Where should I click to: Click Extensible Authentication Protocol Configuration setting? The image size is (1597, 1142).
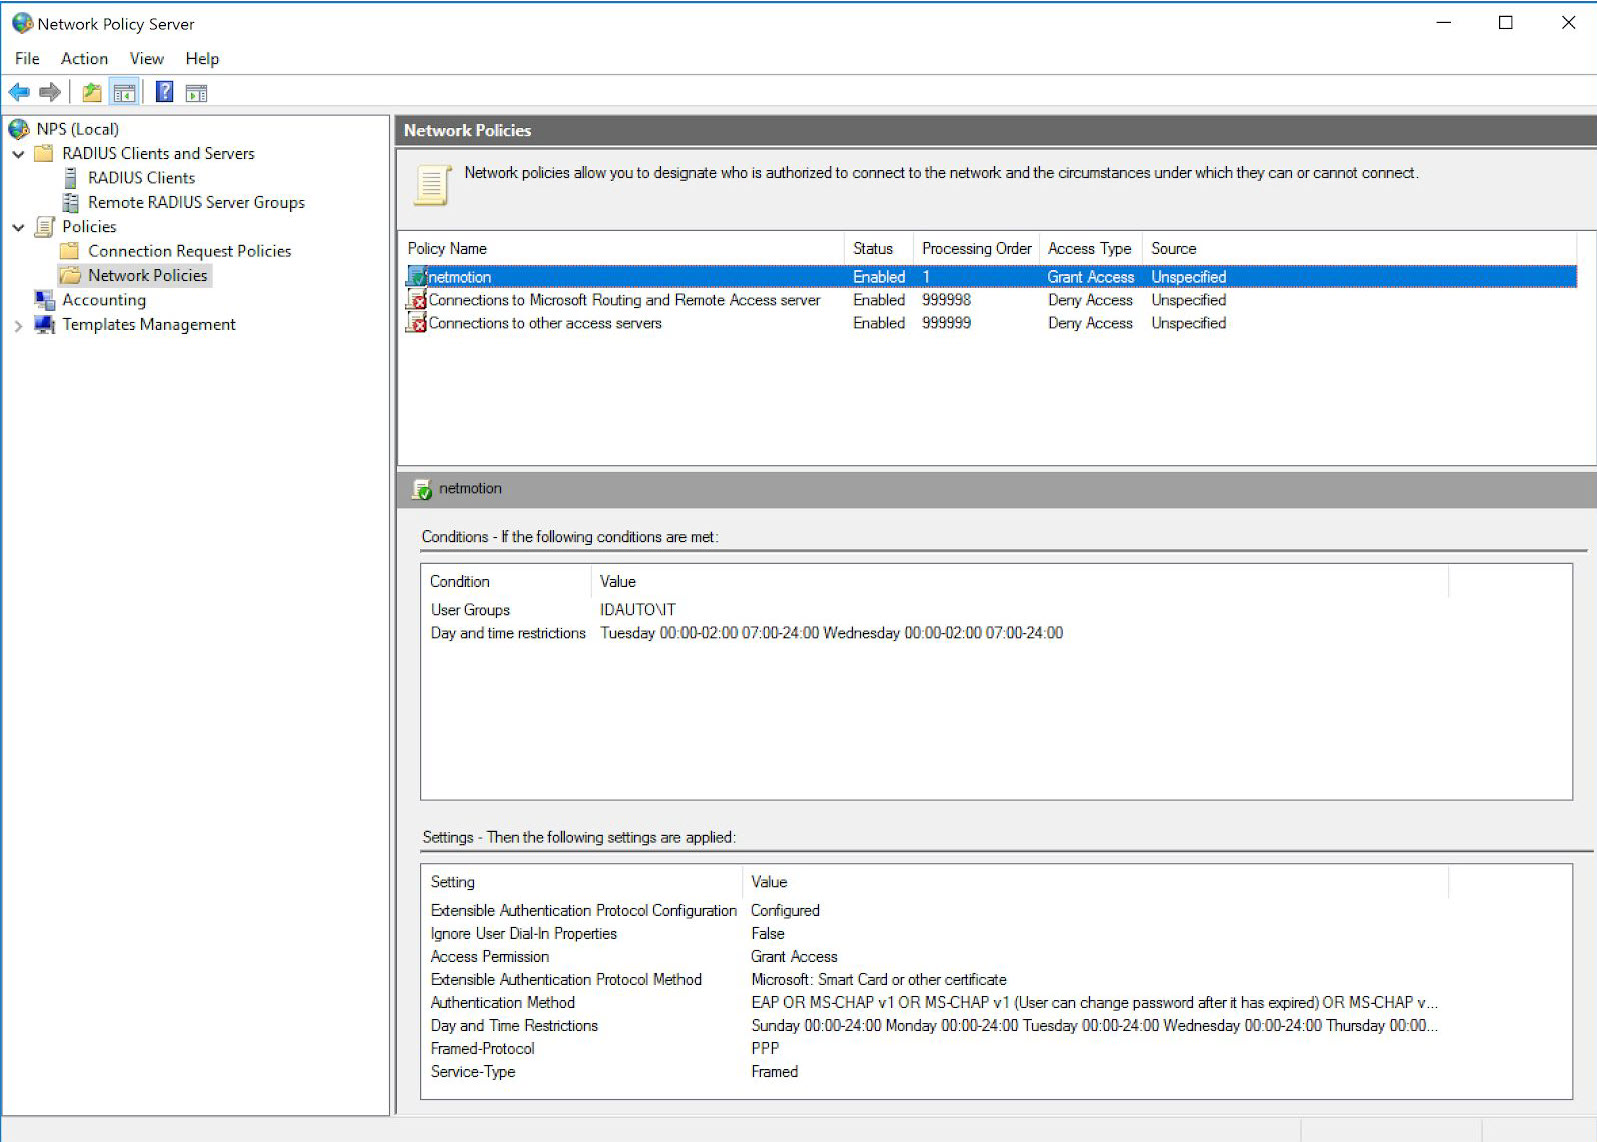[584, 911]
